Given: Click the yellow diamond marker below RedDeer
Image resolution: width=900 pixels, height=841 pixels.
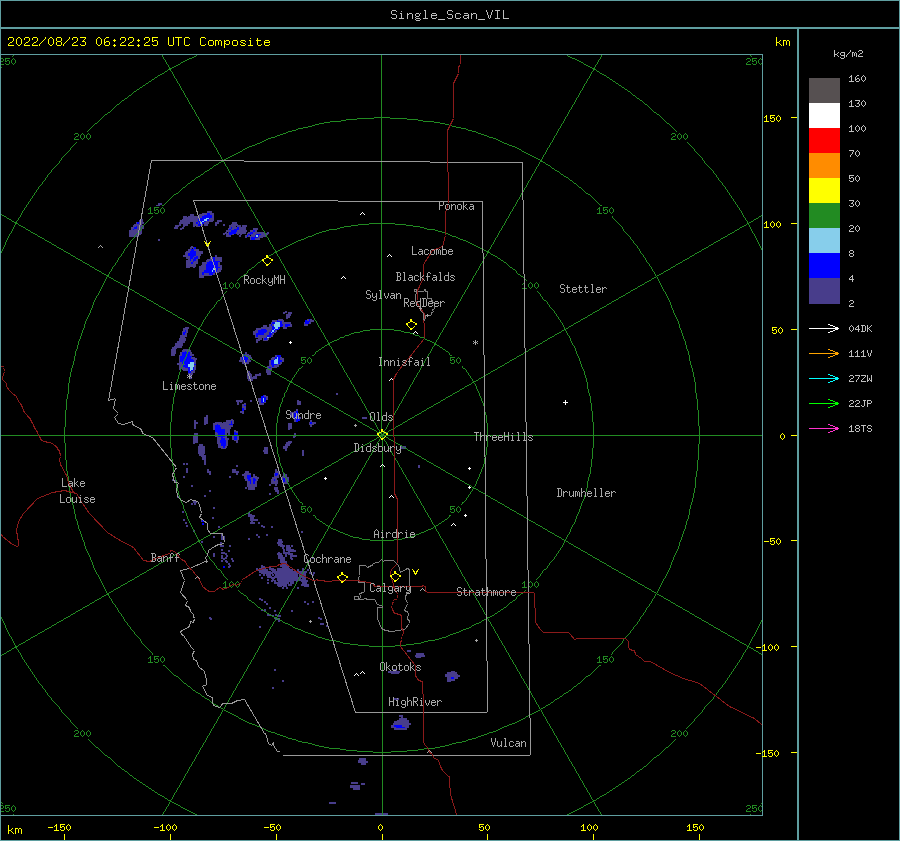Looking at the screenshot, I should 411,325.
